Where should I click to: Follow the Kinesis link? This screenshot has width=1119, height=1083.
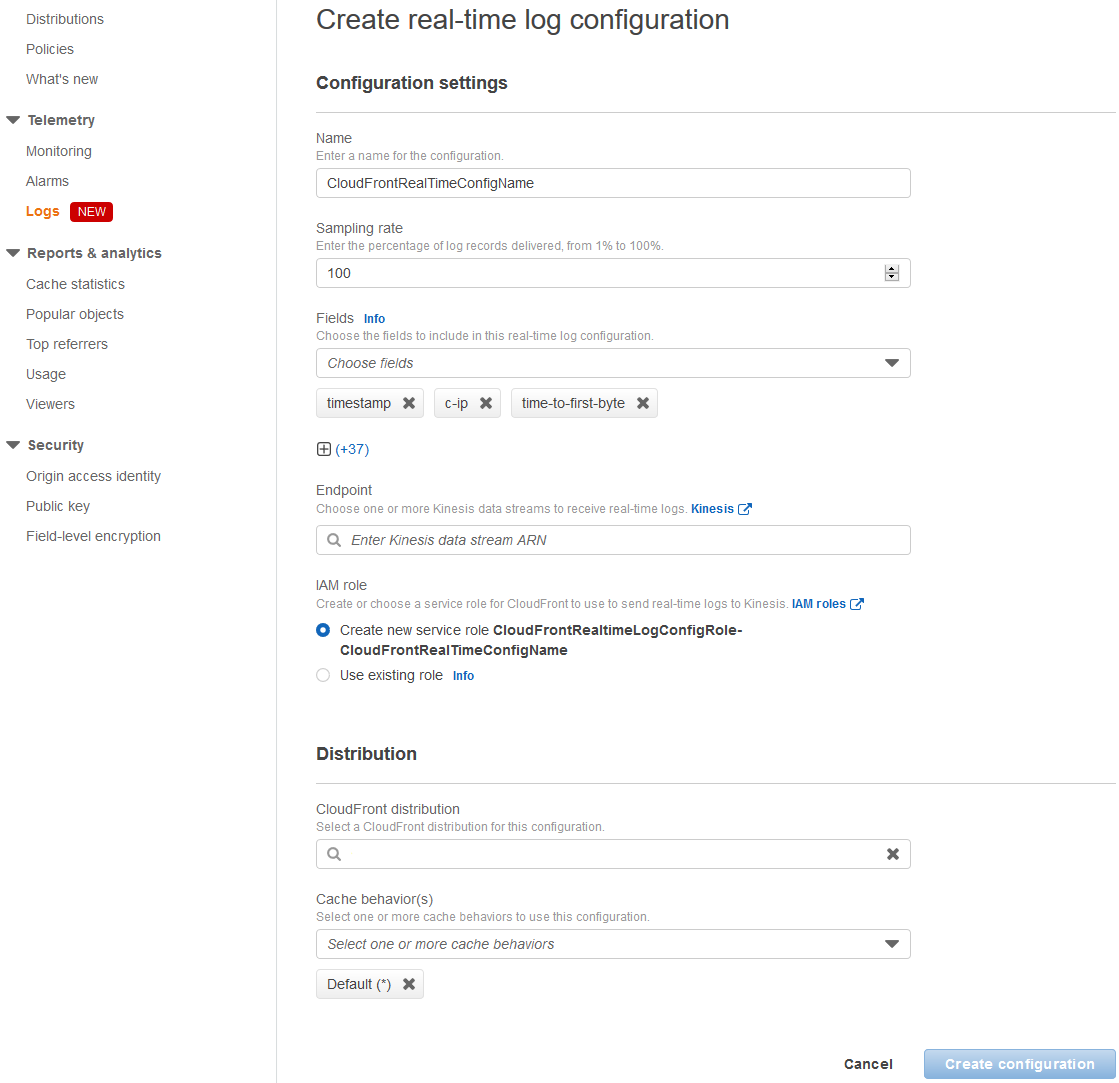[x=712, y=509]
